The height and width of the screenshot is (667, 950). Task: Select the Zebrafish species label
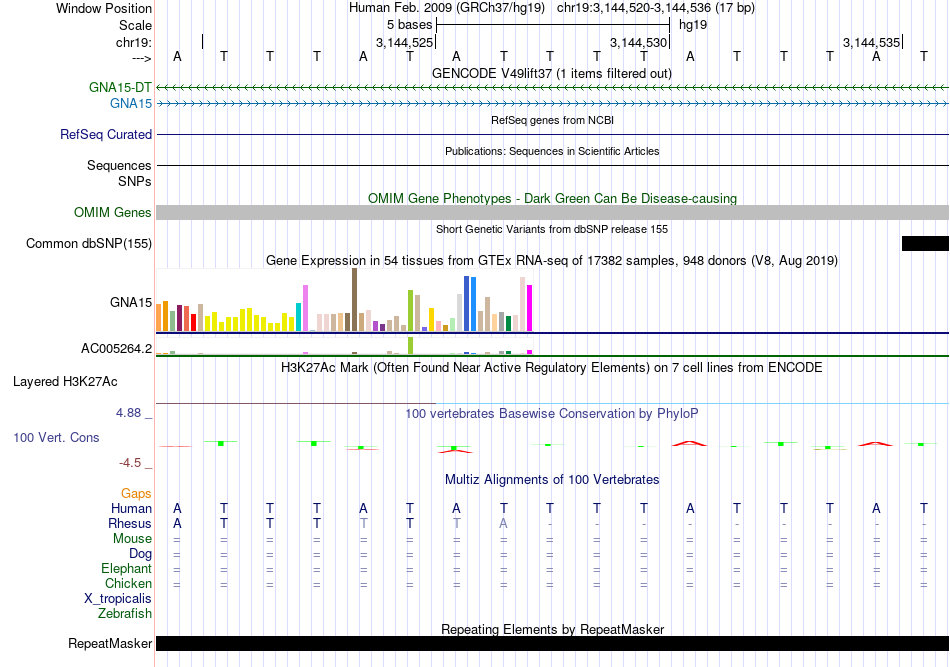125,614
